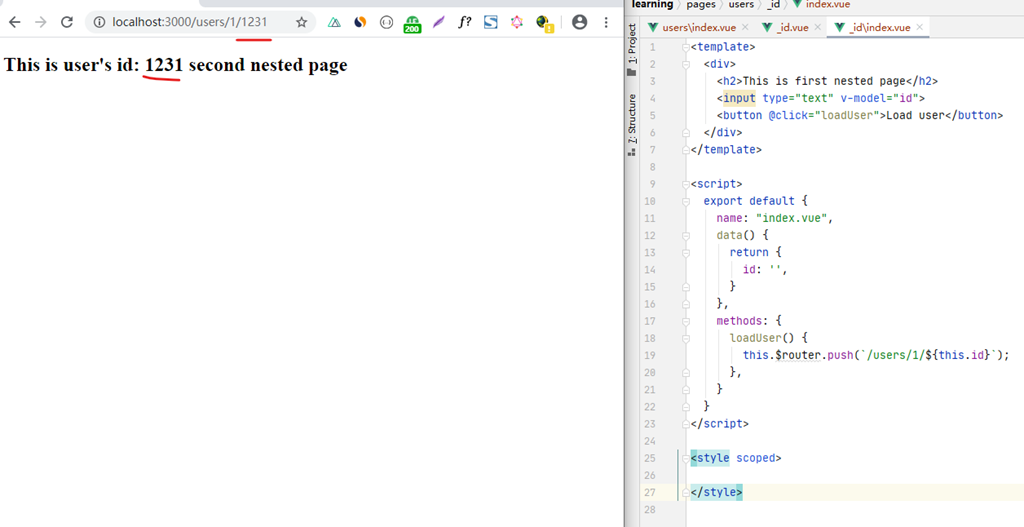Viewport: 1024px width, 527px height.
Task: Open the globe extension with warning badge
Action: (x=544, y=24)
